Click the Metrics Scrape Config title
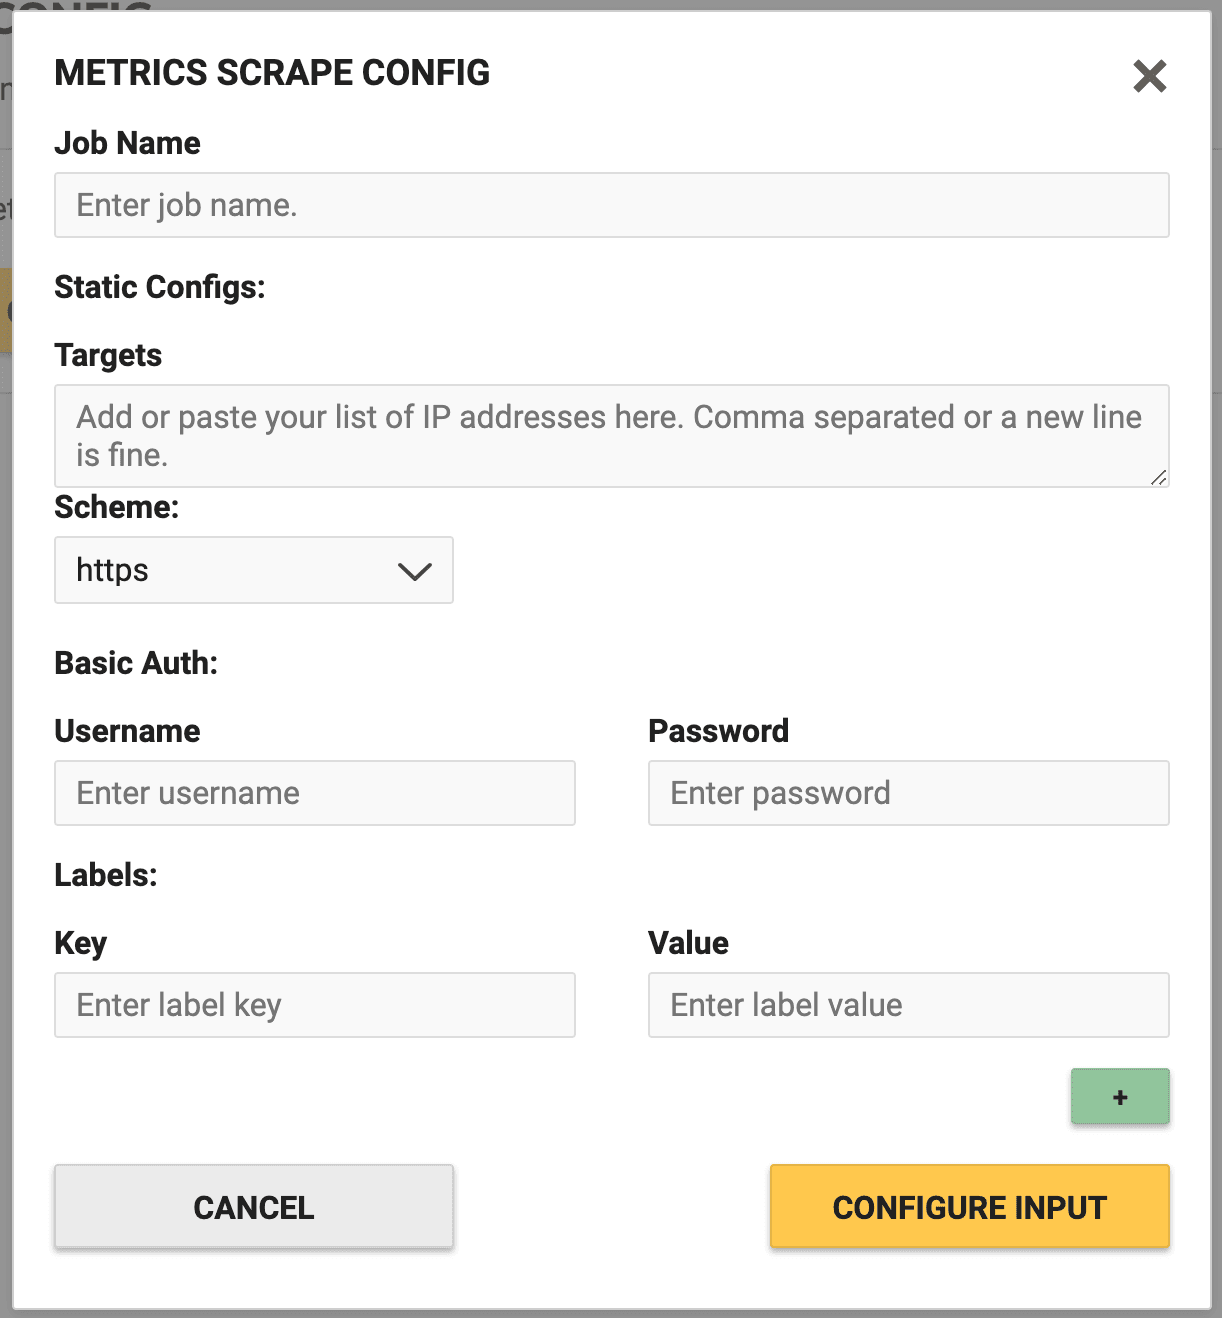 [x=273, y=73]
